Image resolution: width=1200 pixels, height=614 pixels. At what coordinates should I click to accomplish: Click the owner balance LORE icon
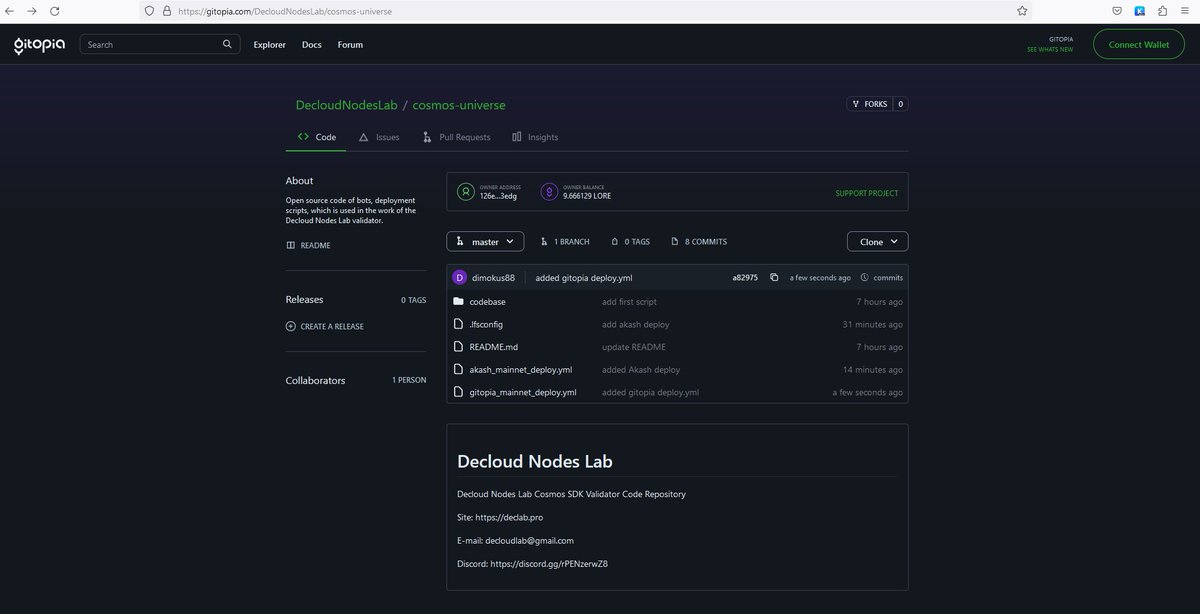[549, 192]
